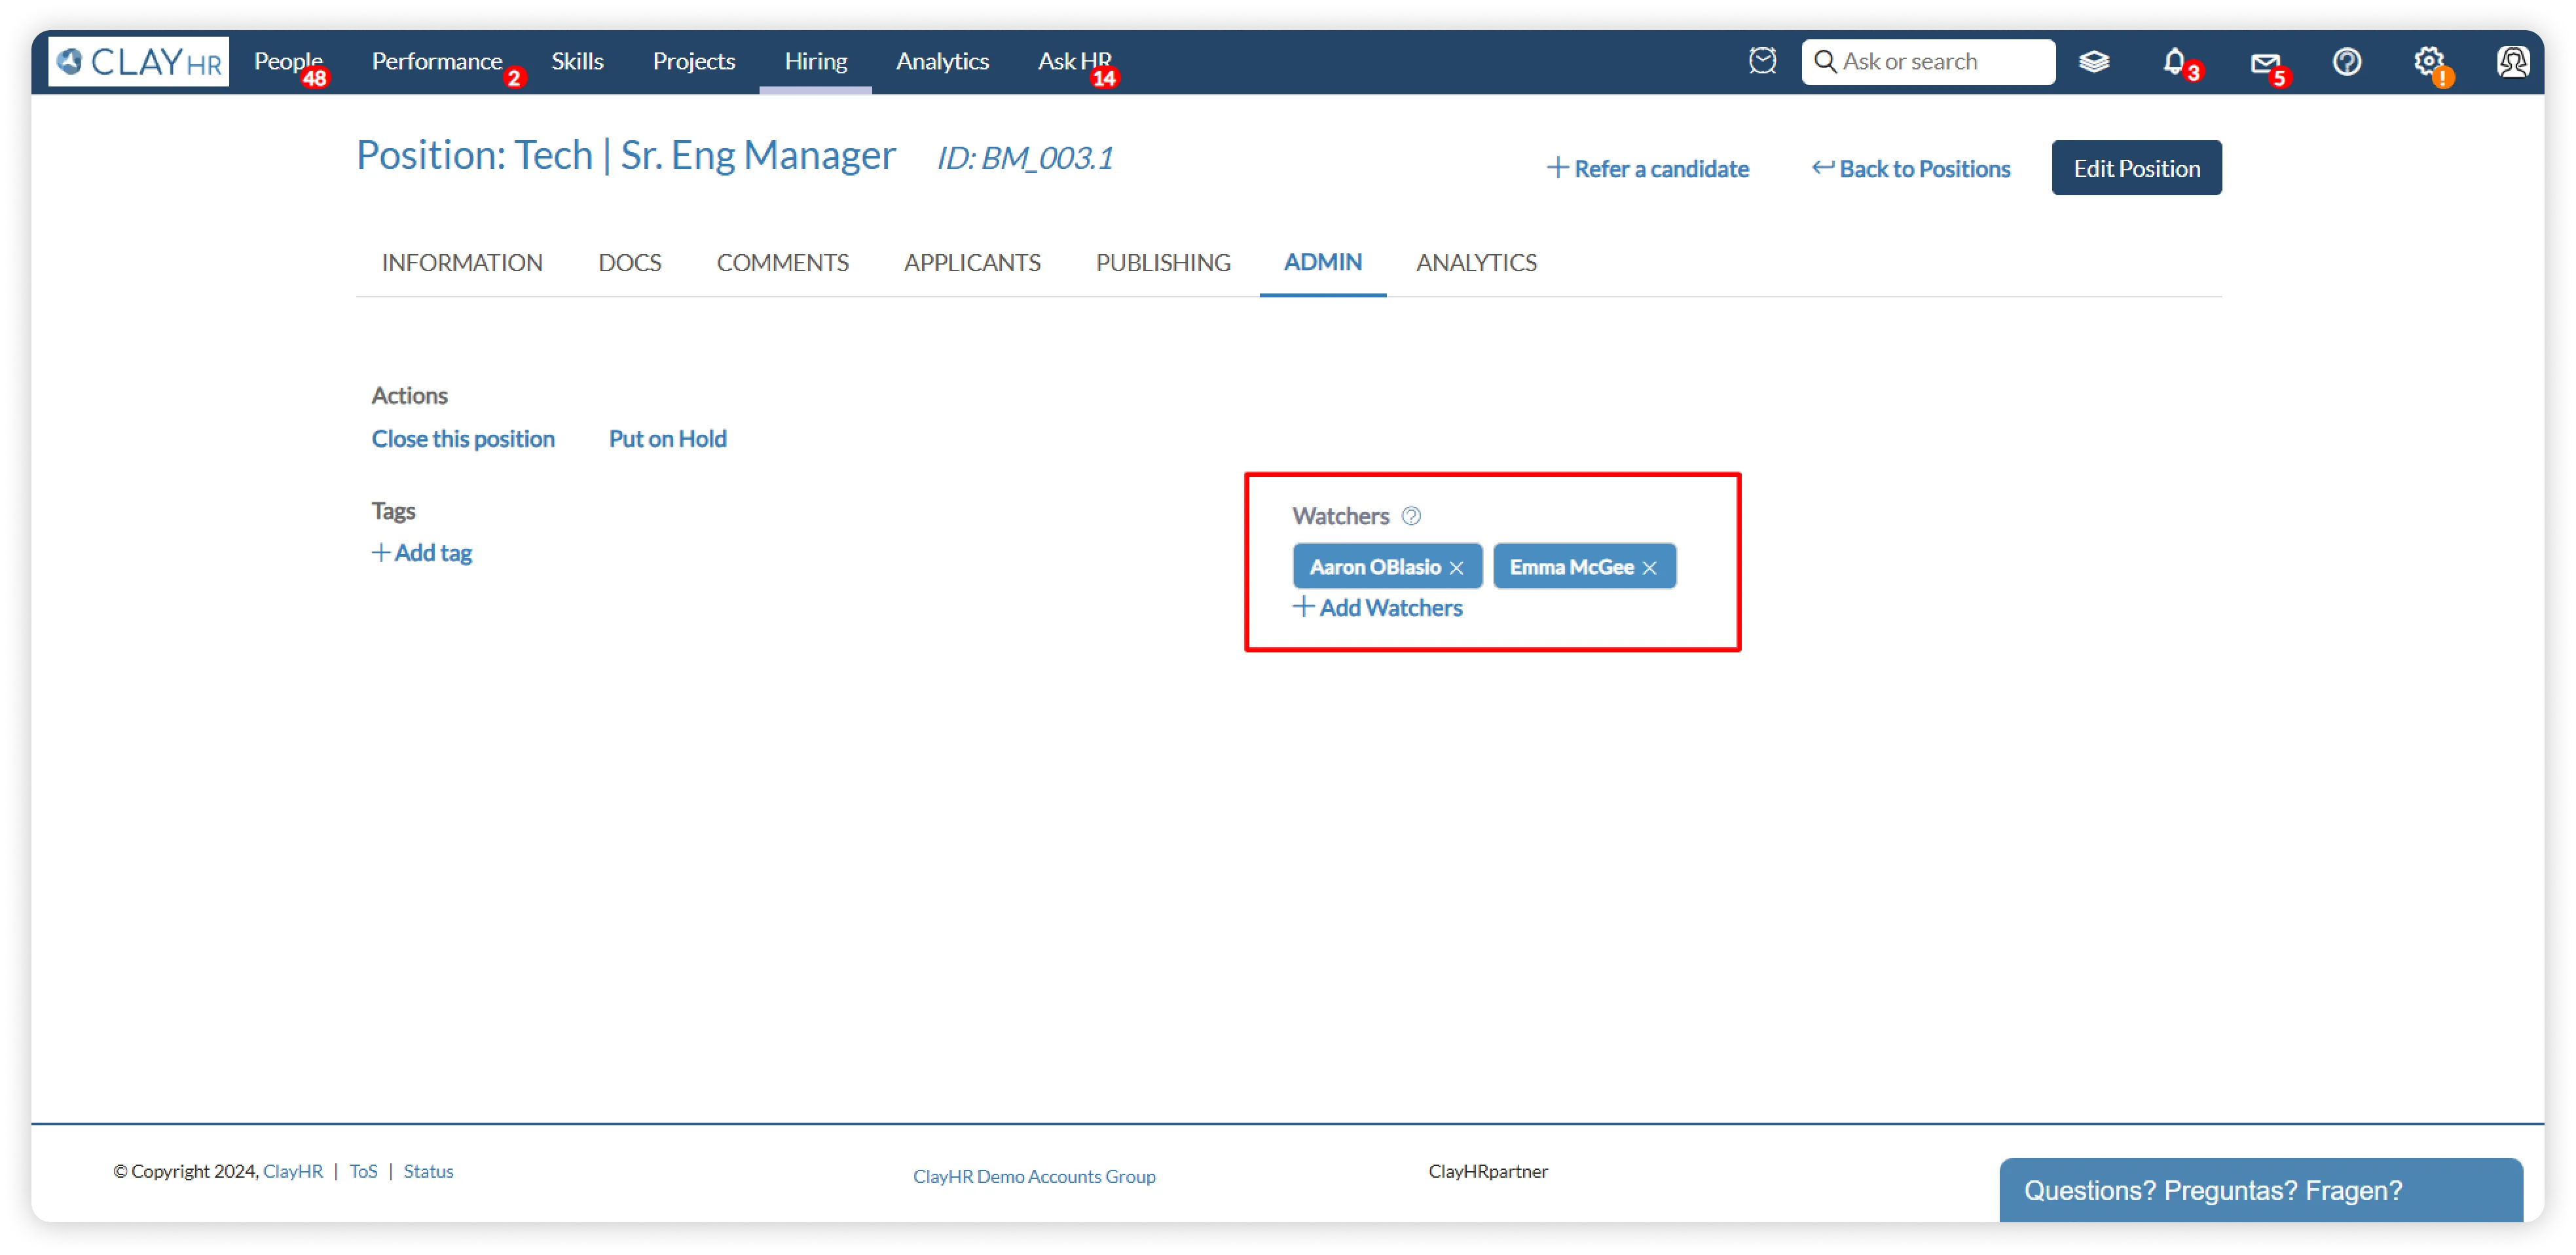Open the People menu
The image size is (2576, 1255).
[x=287, y=61]
